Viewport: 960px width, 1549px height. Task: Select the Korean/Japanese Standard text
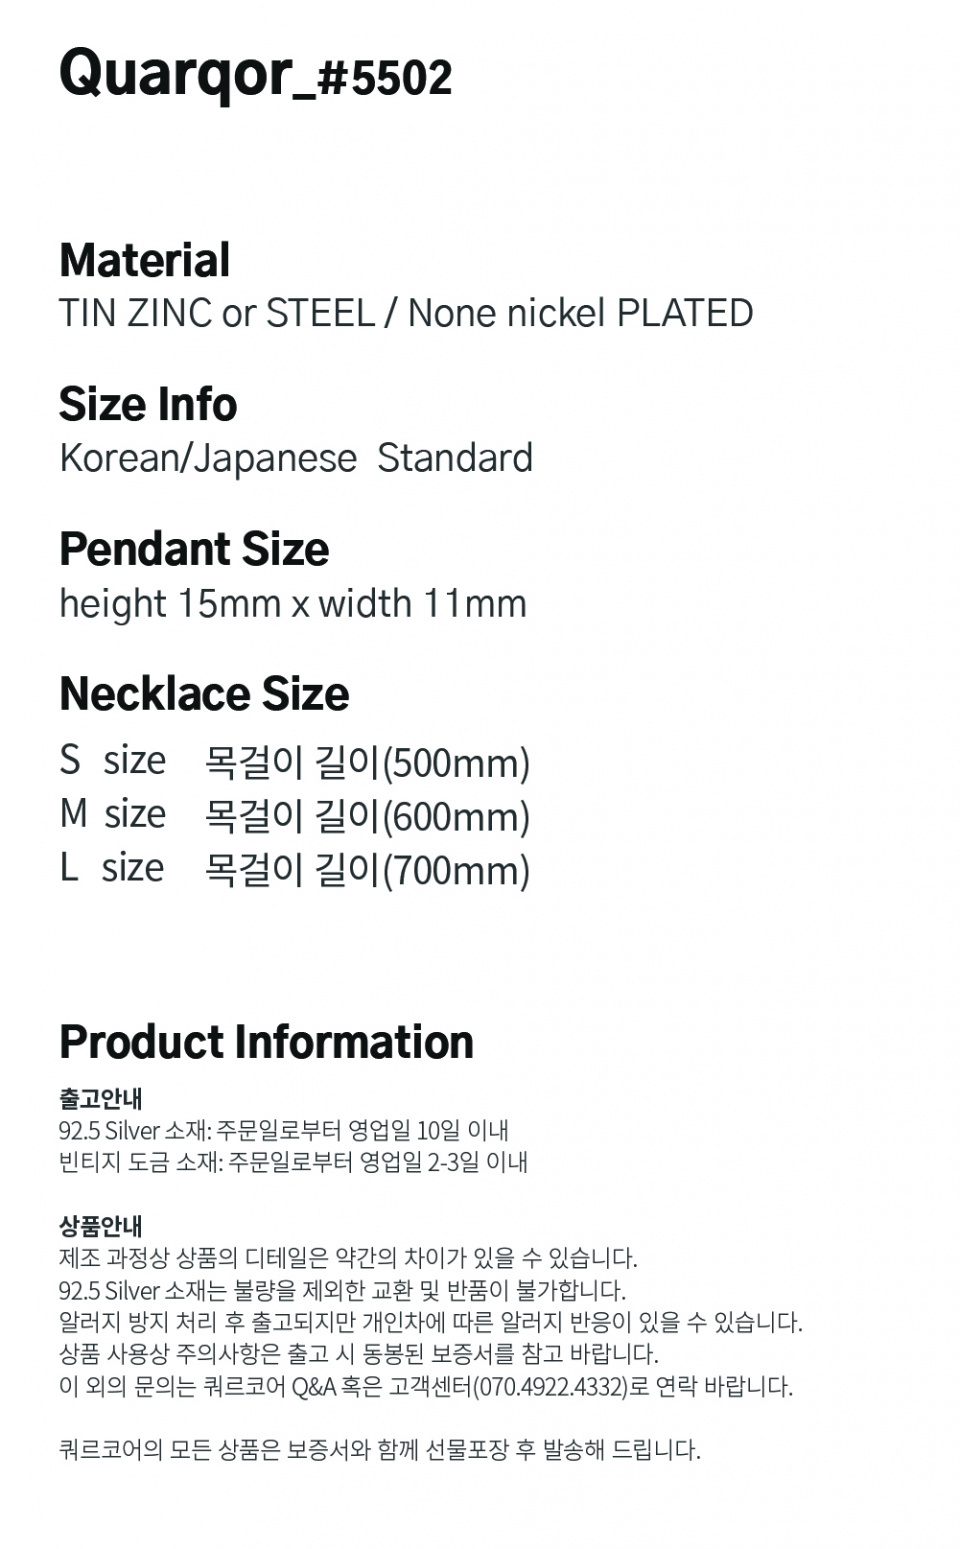click(x=296, y=458)
